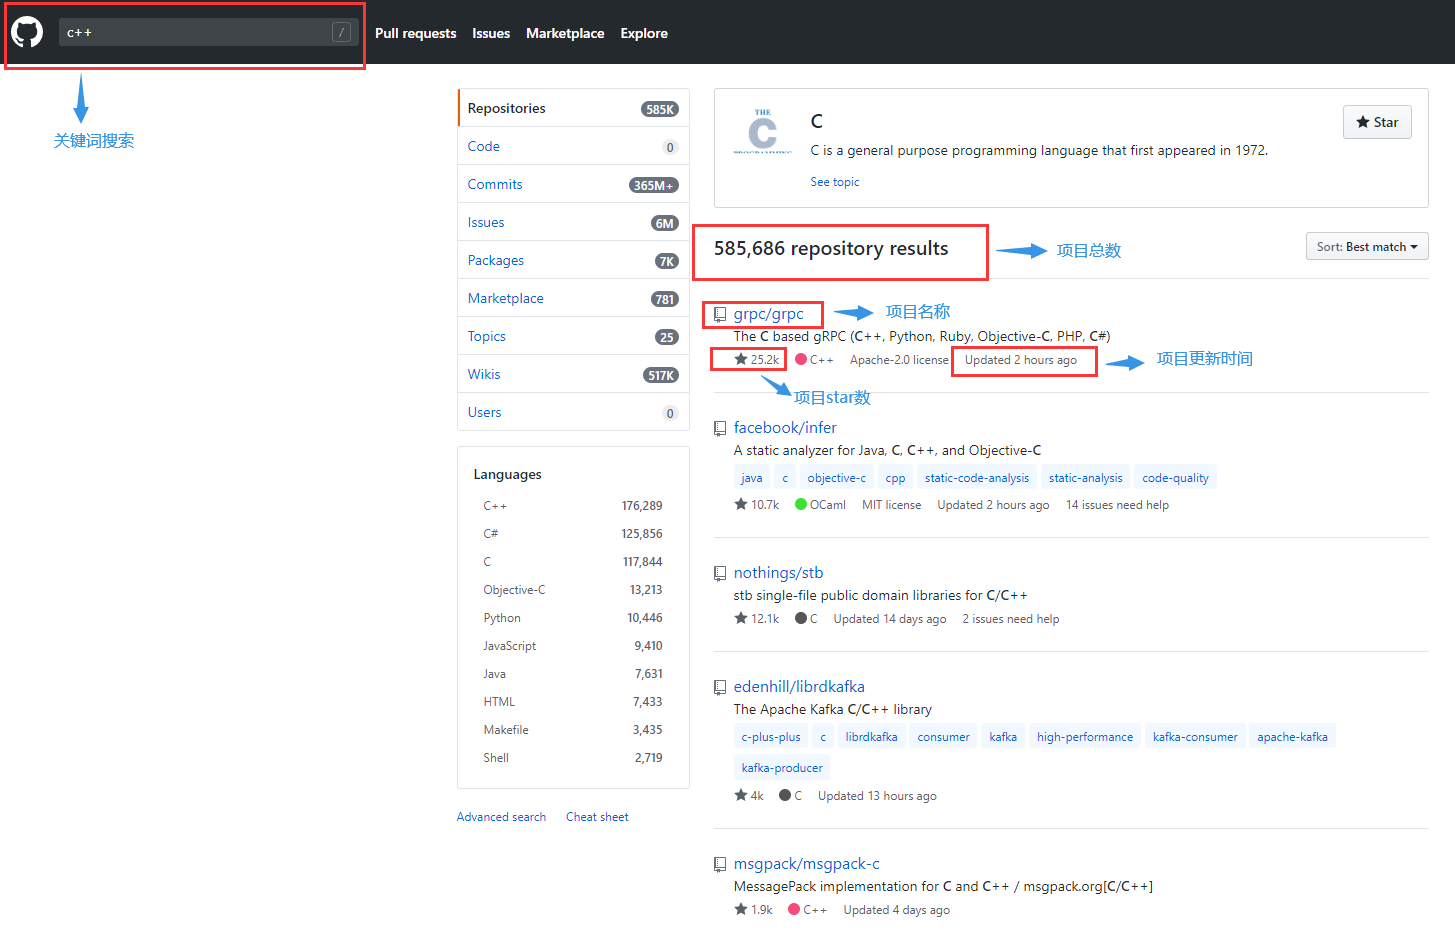Open Issues in the top navigation
This screenshot has height=932, width=1455.
pos(491,33)
